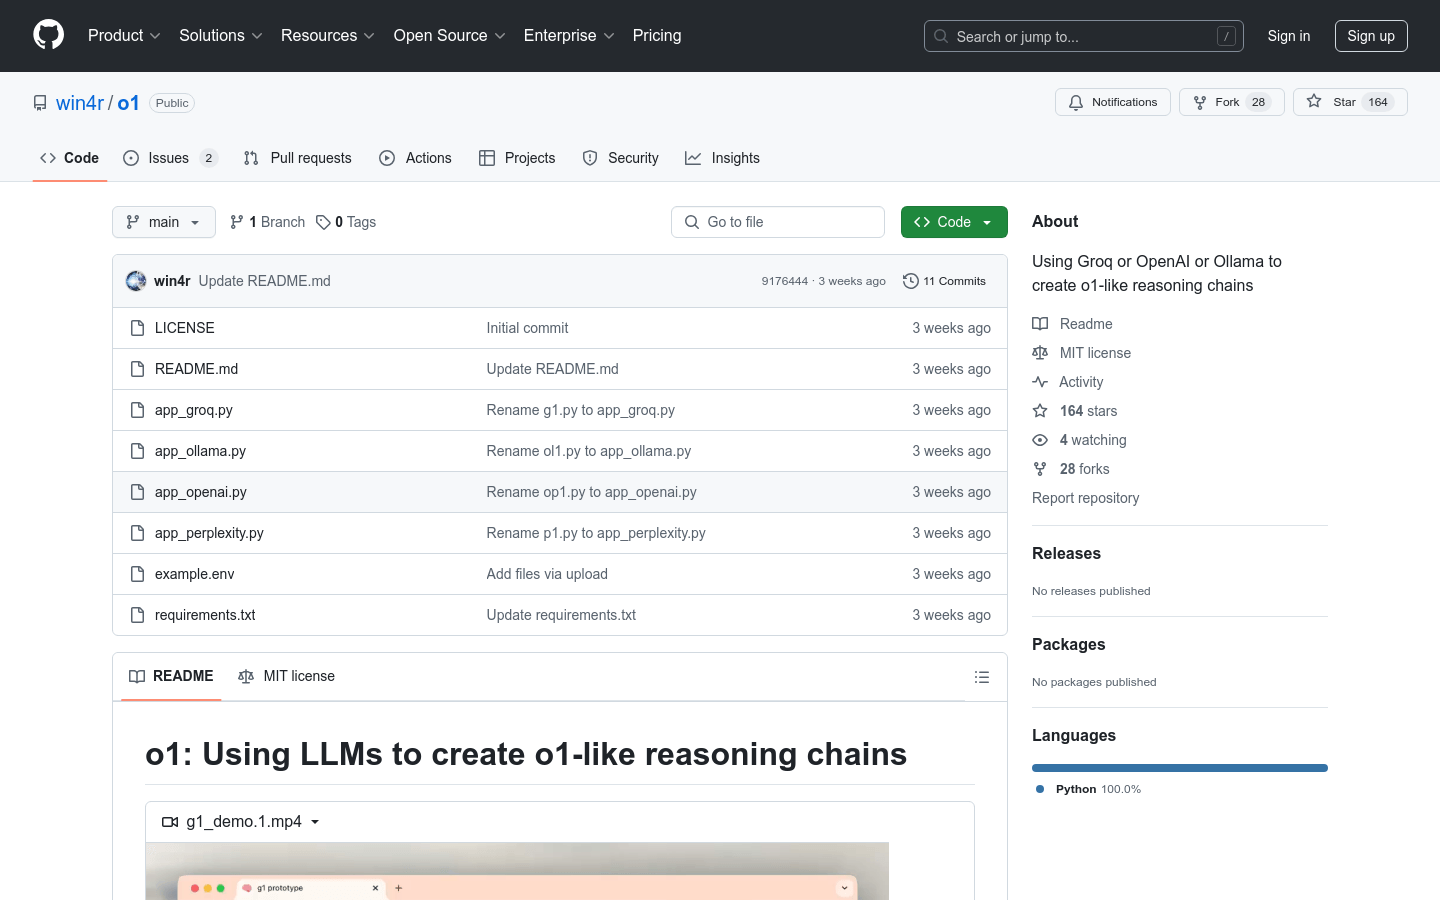Click the branch icon beside 1 Branch
Viewport: 1440px width, 900px height.
coord(237,222)
